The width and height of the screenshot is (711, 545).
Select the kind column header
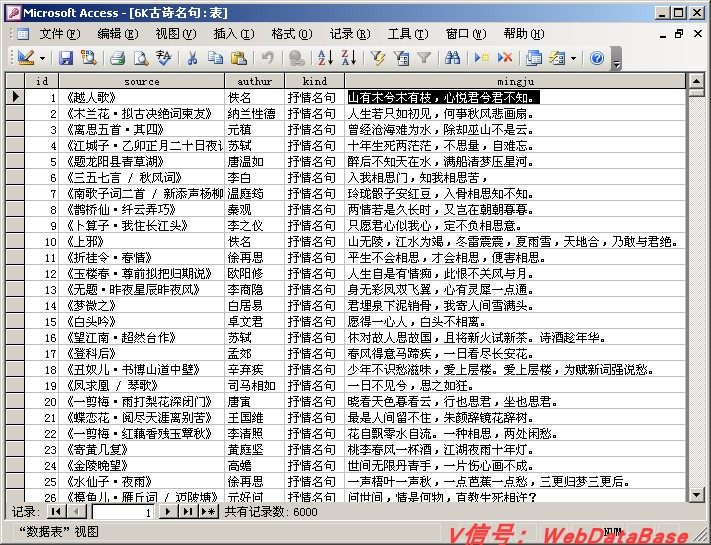[x=314, y=81]
